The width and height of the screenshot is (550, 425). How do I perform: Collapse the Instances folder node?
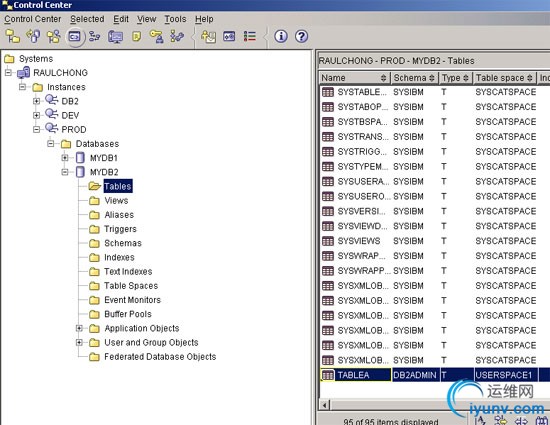(x=22, y=87)
